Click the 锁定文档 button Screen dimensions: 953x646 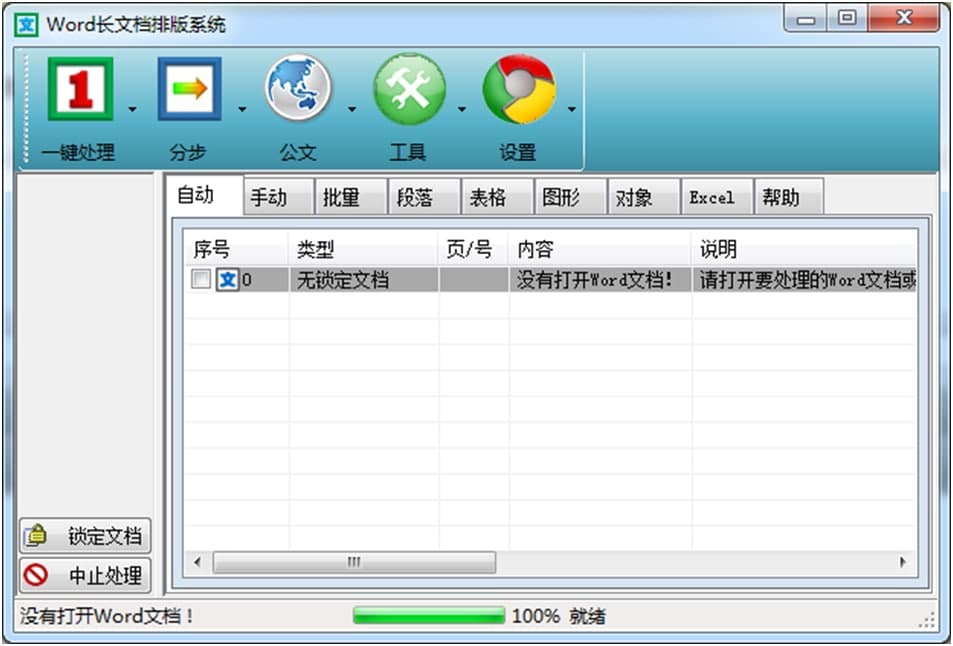tap(84, 536)
